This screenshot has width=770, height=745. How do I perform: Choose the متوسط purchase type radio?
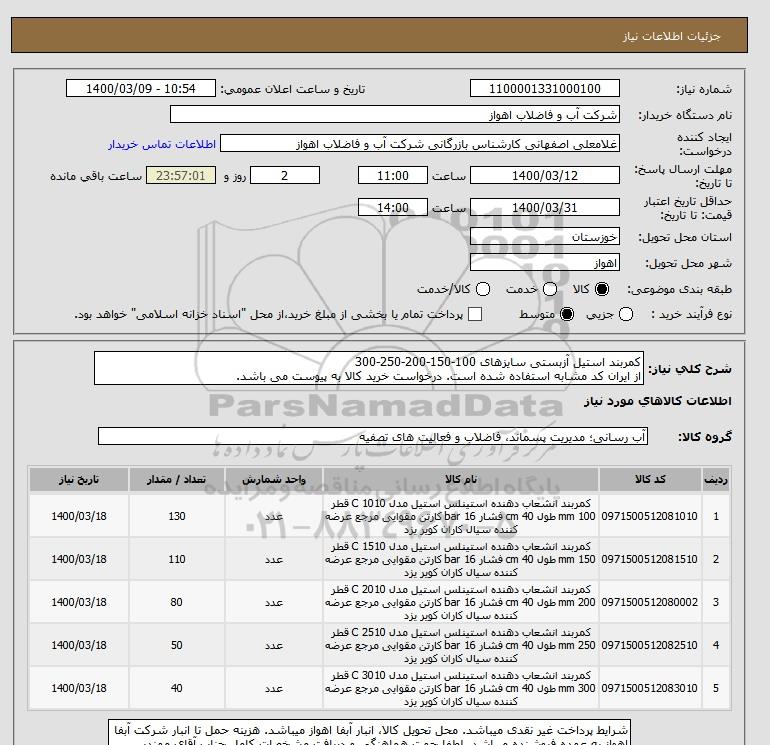(567, 314)
